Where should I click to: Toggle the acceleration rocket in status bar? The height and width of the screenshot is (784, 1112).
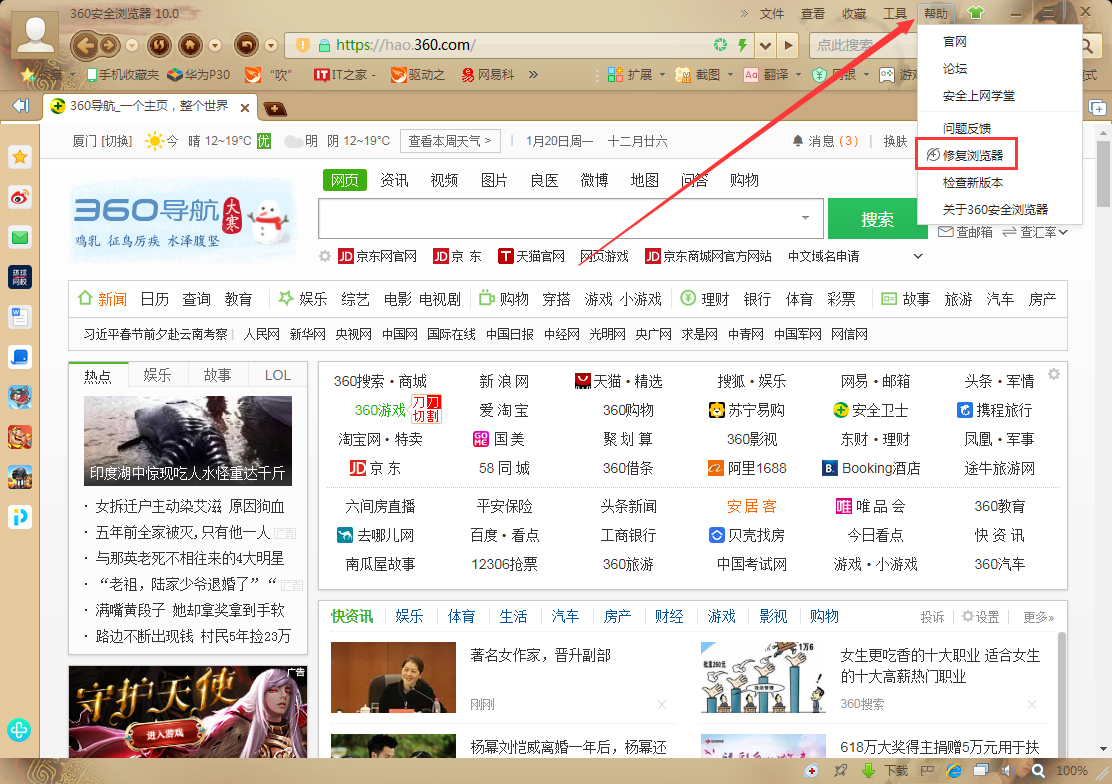[x=840, y=771]
